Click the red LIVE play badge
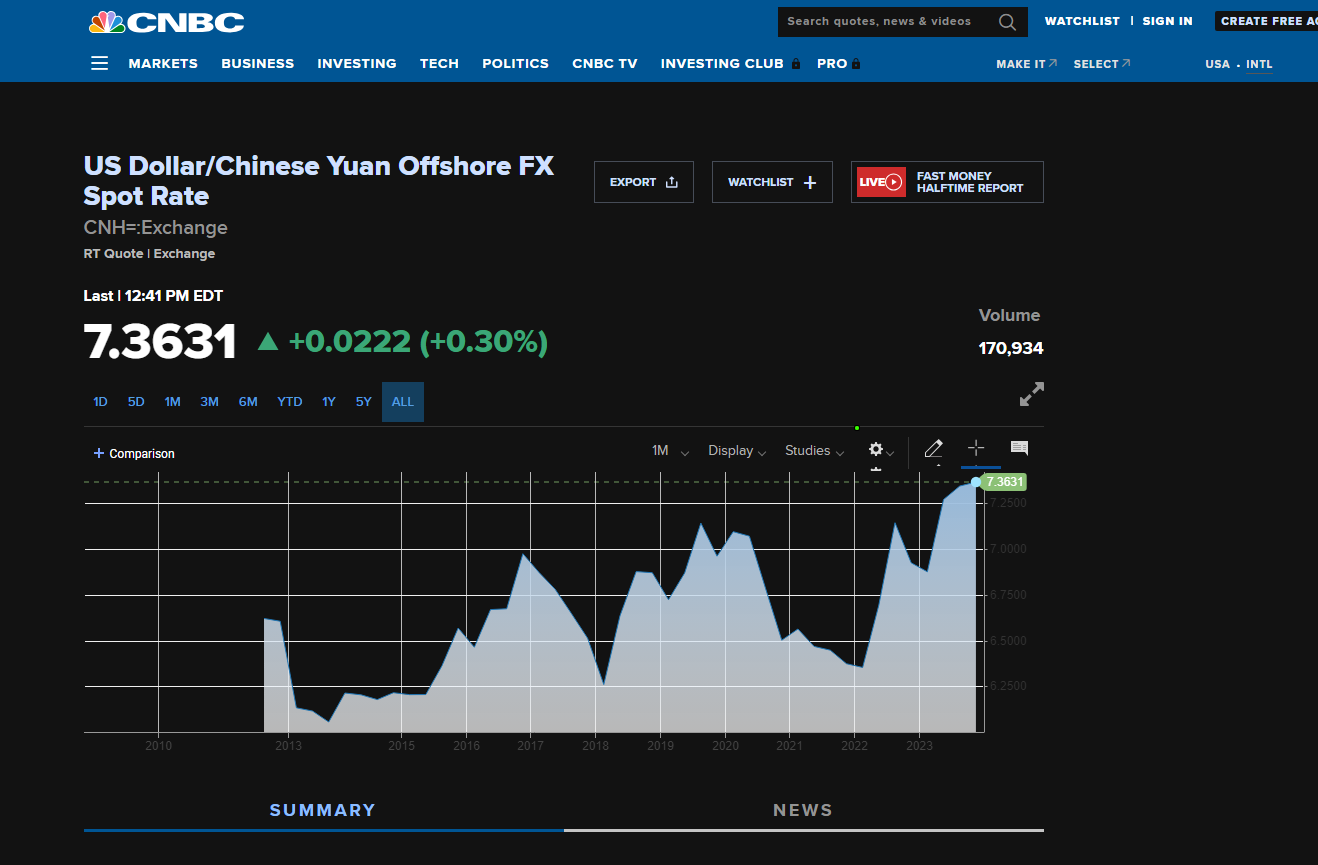Image resolution: width=1318 pixels, height=865 pixels. click(881, 182)
